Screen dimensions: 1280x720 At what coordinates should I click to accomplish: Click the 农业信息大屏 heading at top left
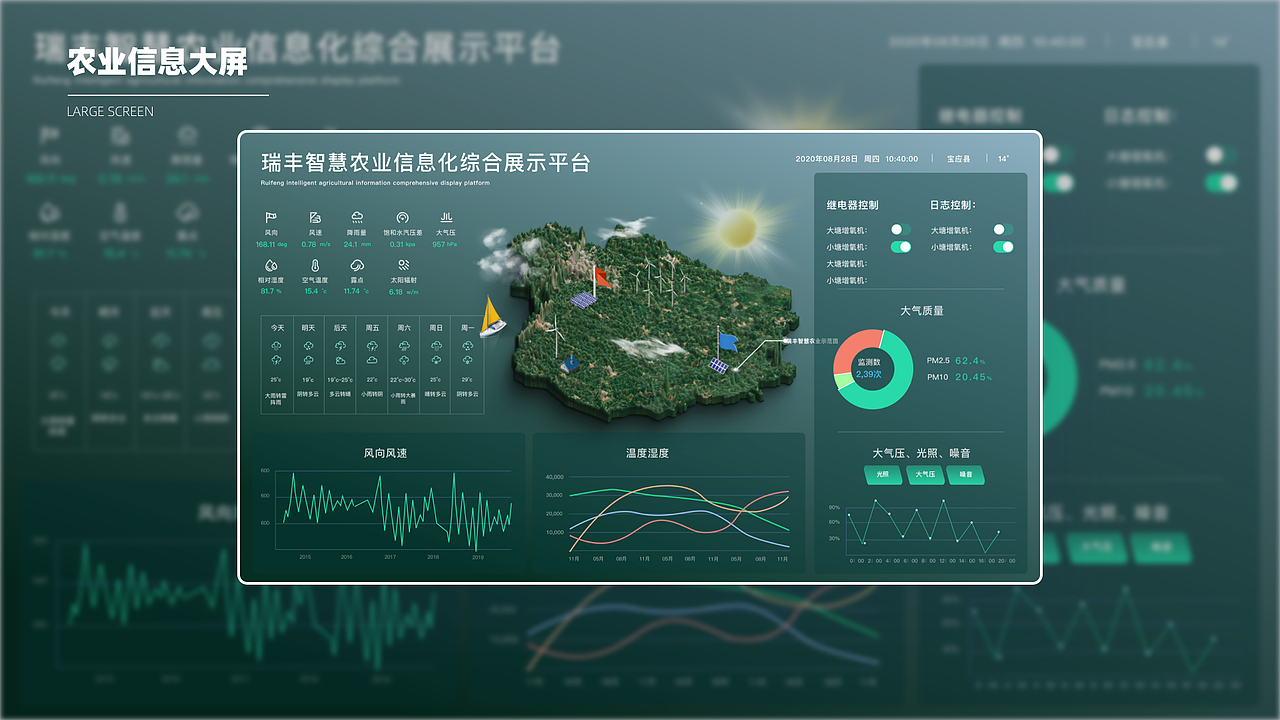click(x=157, y=62)
